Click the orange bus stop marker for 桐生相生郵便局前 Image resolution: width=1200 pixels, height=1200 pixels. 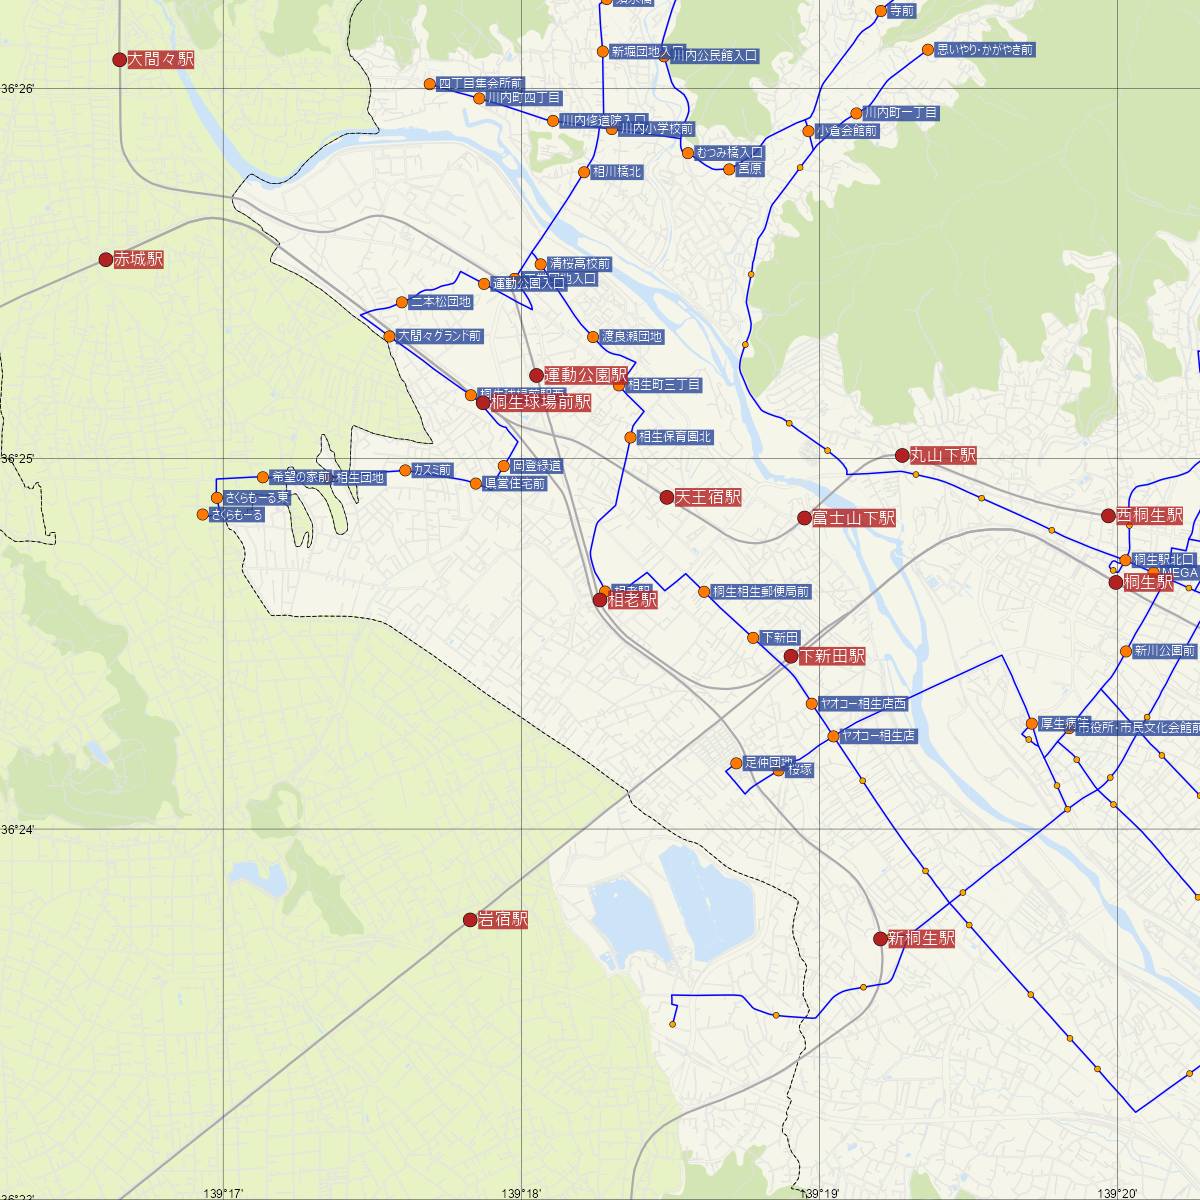click(x=704, y=592)
